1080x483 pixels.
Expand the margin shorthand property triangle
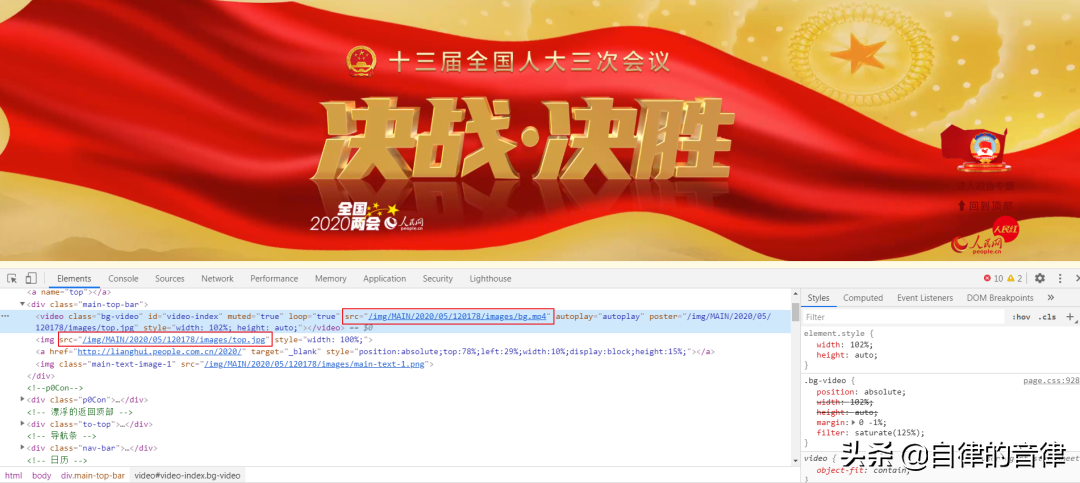click(854, 422)
